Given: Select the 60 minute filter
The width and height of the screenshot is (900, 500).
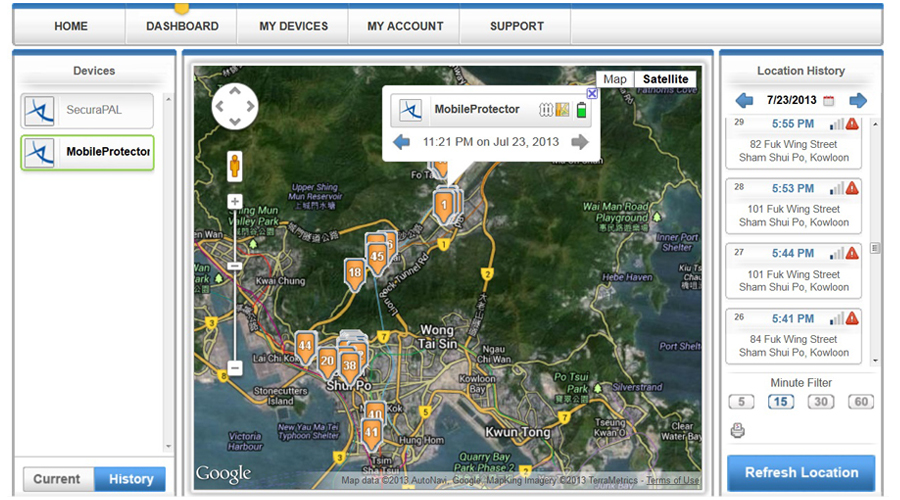Looking at the screenshot, I should [x=861, y=402].
